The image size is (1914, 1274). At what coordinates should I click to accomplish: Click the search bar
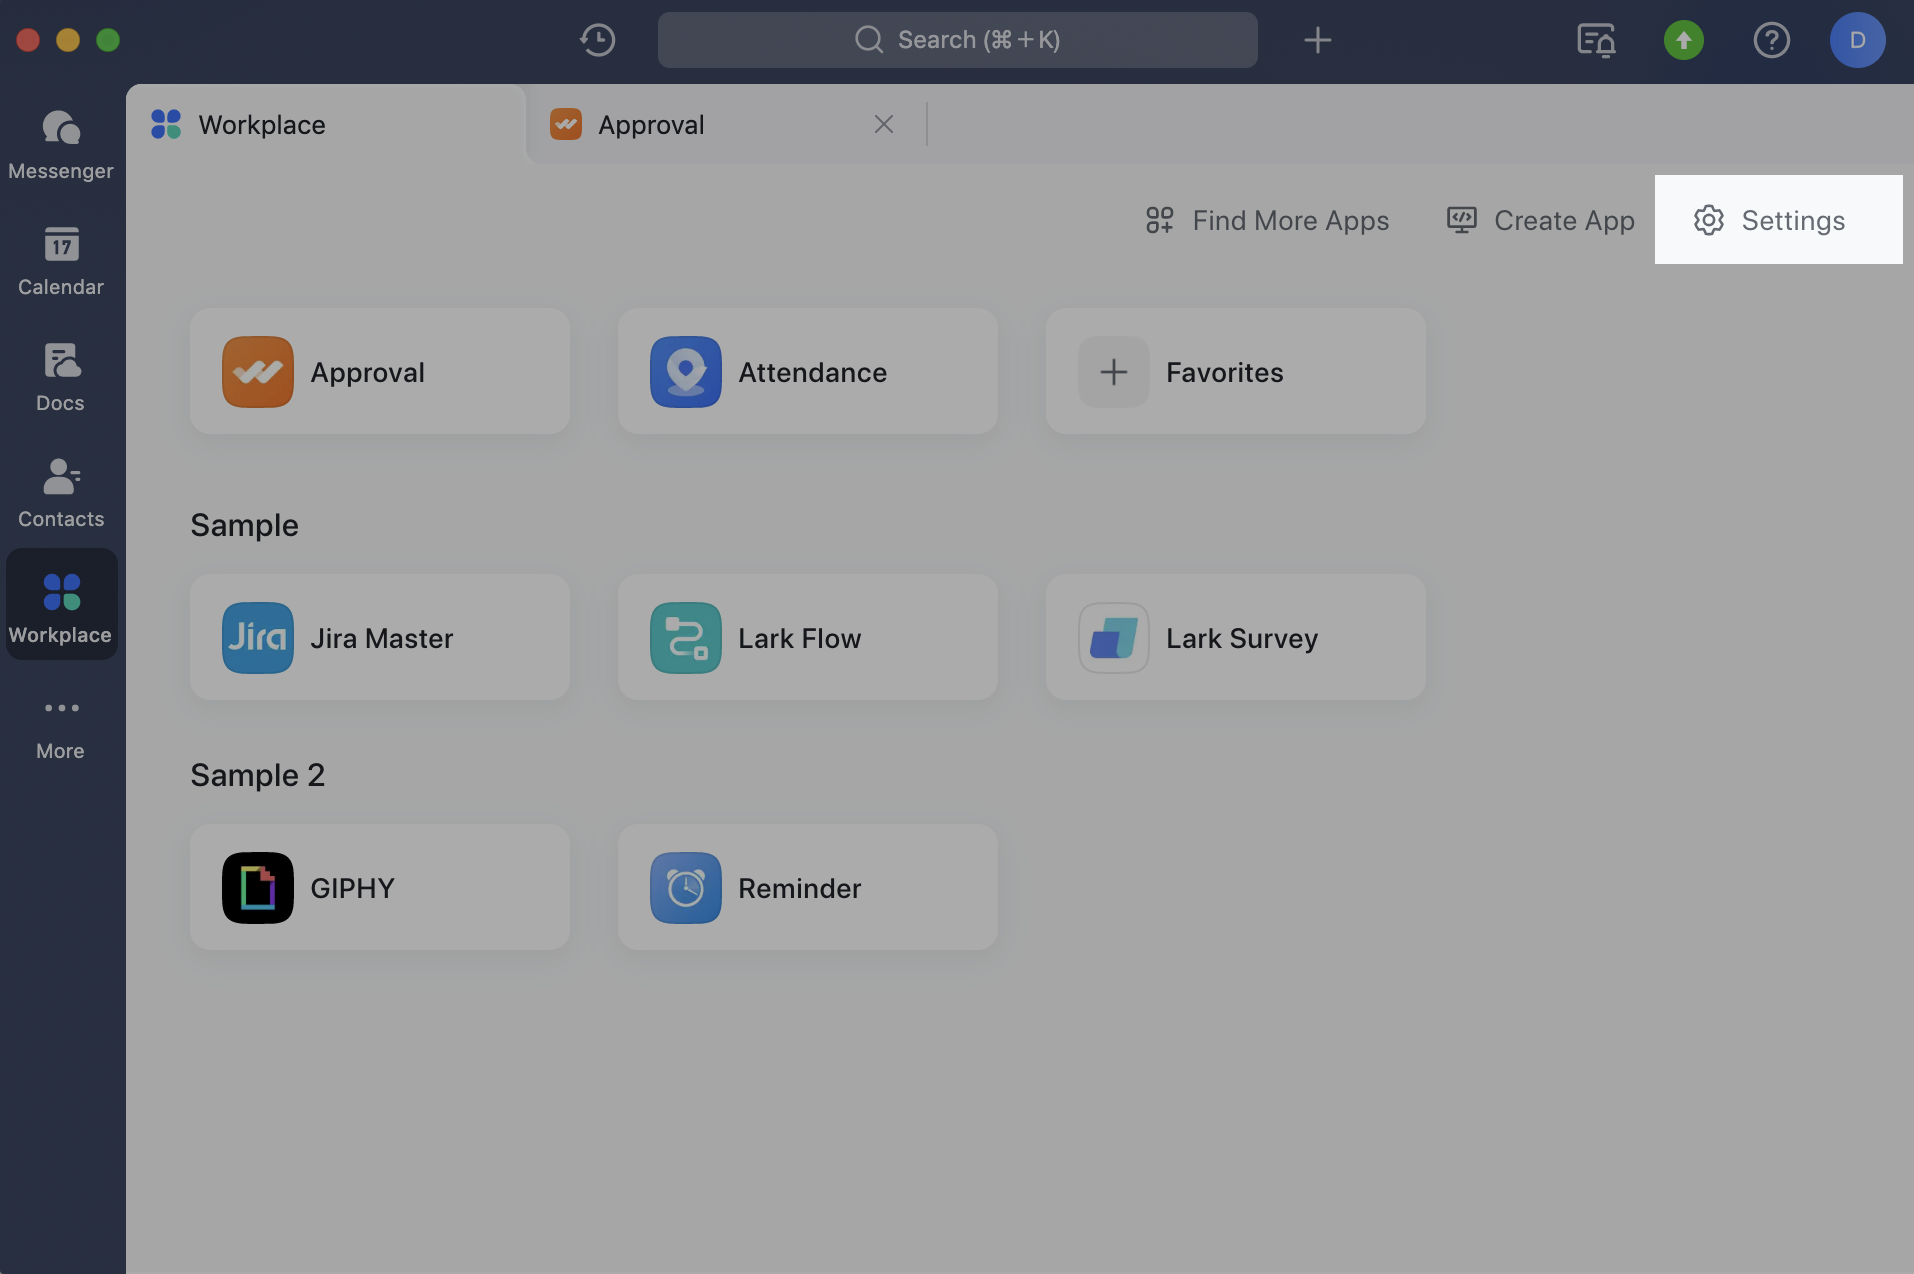[957, 40]
